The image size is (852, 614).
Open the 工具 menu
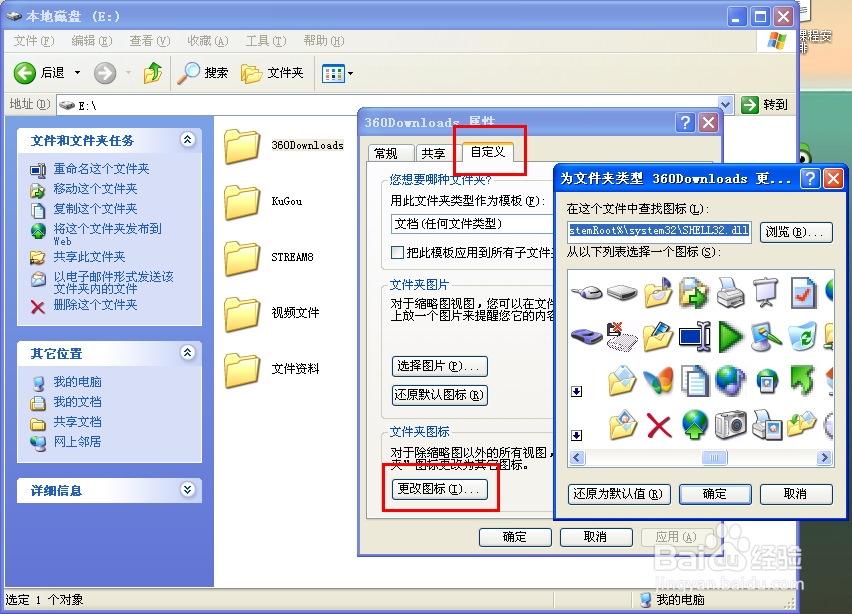point(266,41)
